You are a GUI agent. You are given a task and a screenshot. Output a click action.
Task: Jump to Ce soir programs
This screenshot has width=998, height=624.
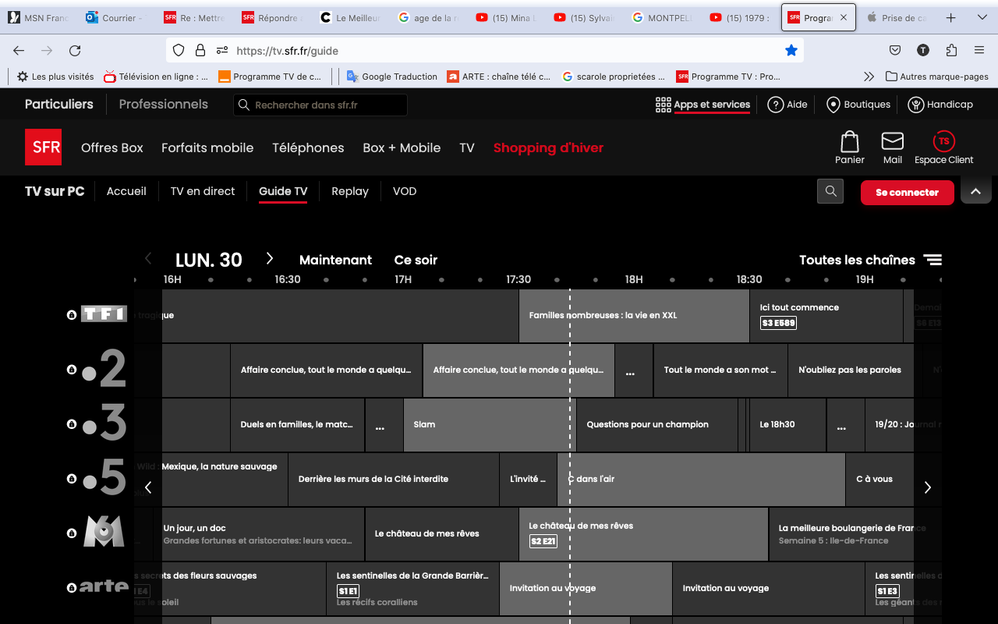pyautogui.click(x=415, y=260)
